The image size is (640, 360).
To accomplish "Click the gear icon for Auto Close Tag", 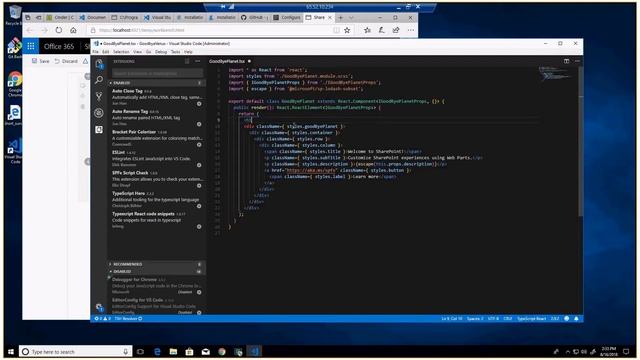I will [199, 104].
